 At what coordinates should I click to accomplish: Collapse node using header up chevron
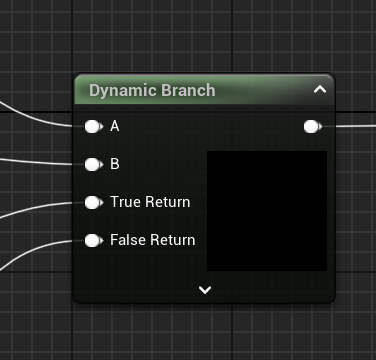(320, 89)
